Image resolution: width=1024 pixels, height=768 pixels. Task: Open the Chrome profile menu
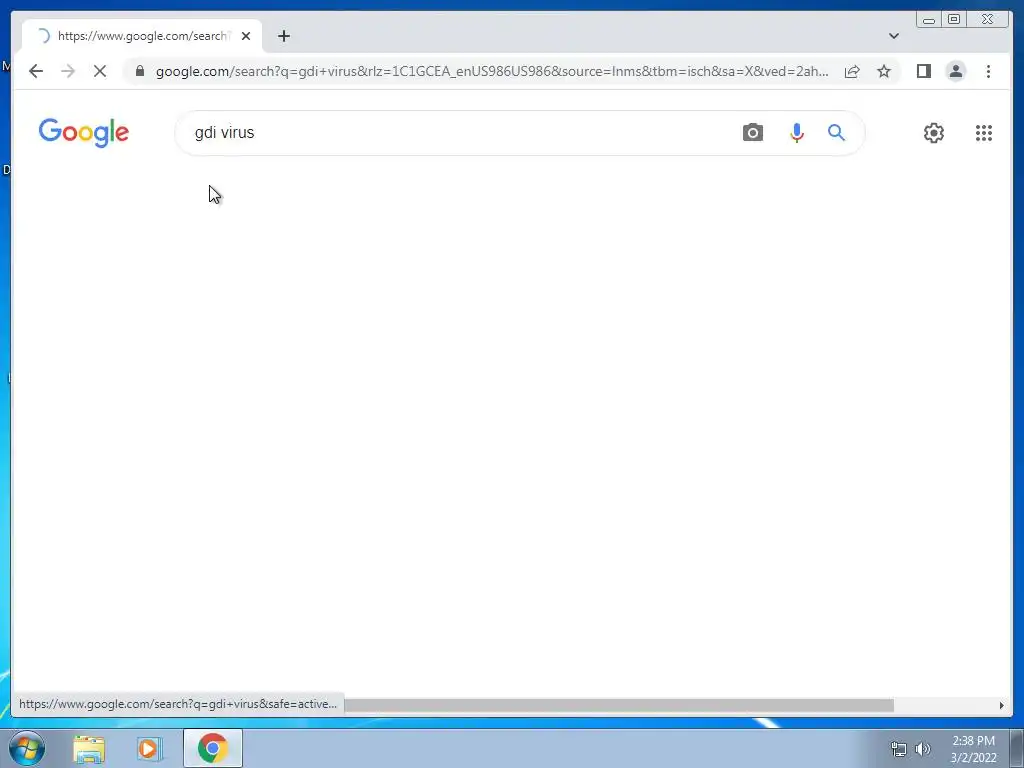click(955, 71)
